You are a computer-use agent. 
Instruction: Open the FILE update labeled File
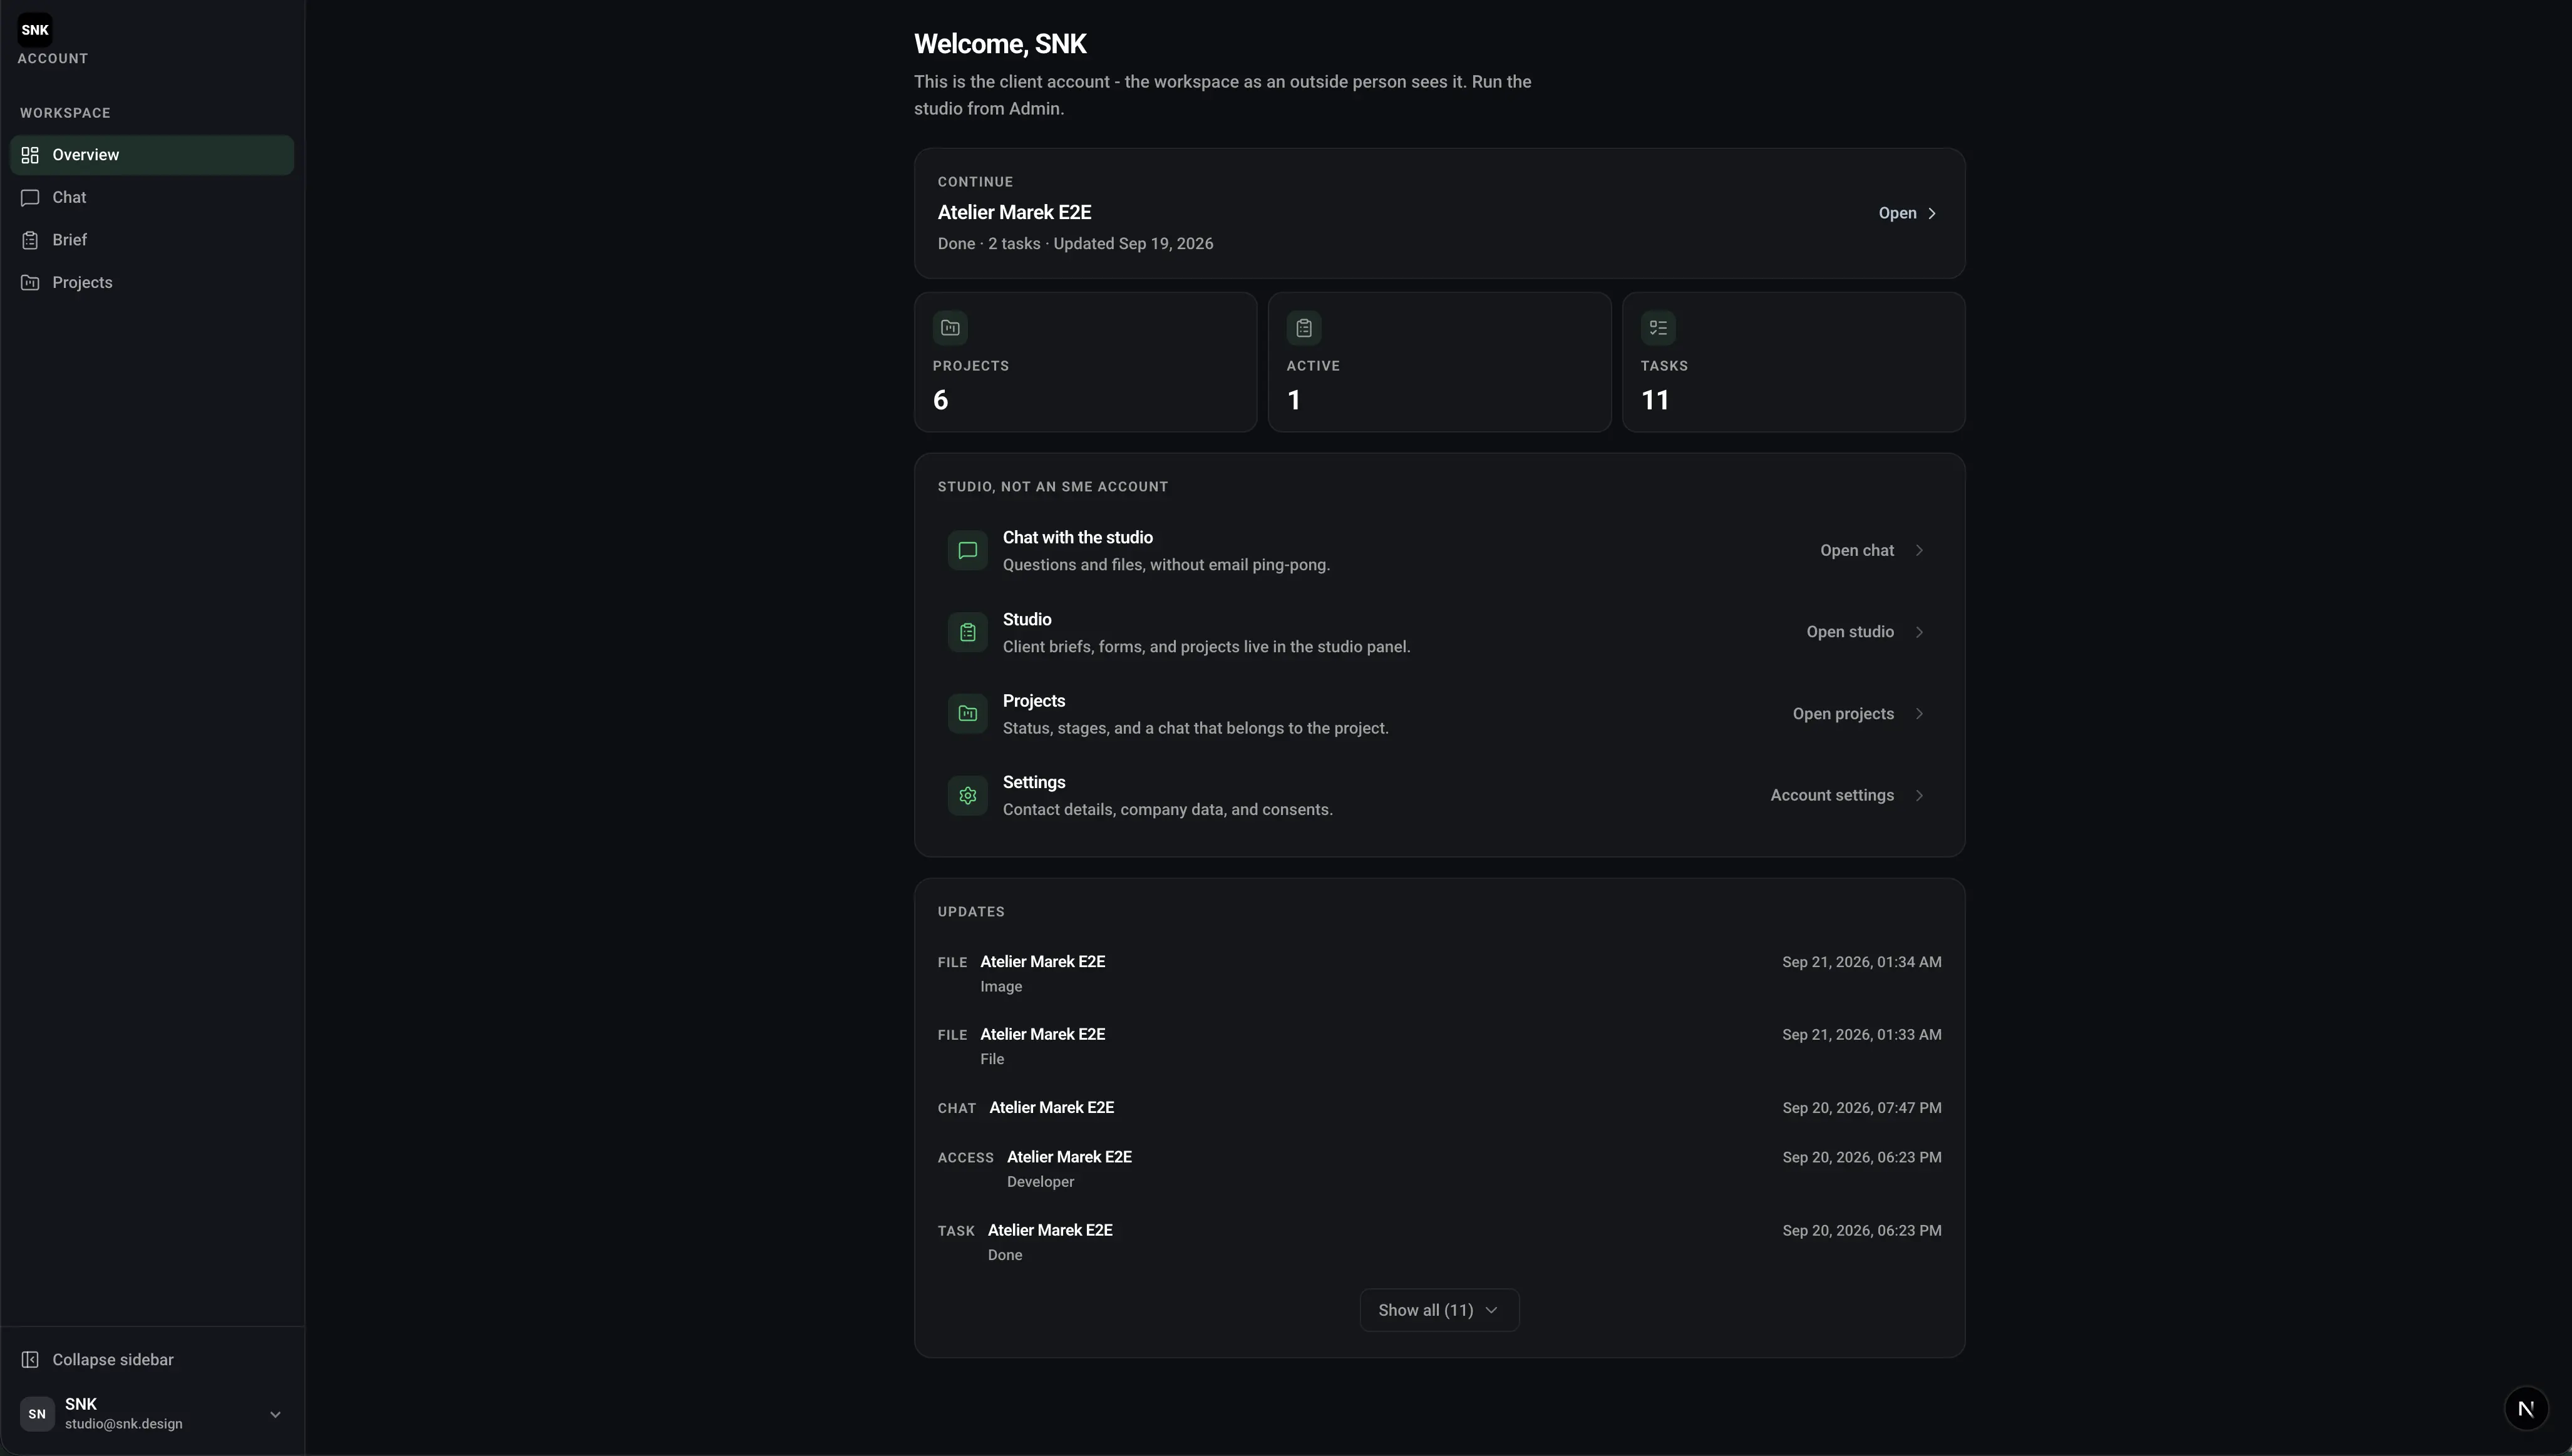pyautogui.click(x=1439, y=1046)
